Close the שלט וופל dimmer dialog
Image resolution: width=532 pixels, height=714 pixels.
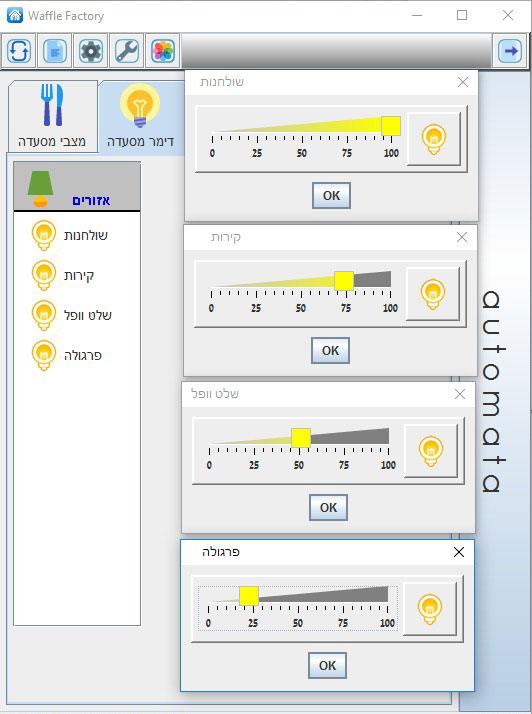460,394
